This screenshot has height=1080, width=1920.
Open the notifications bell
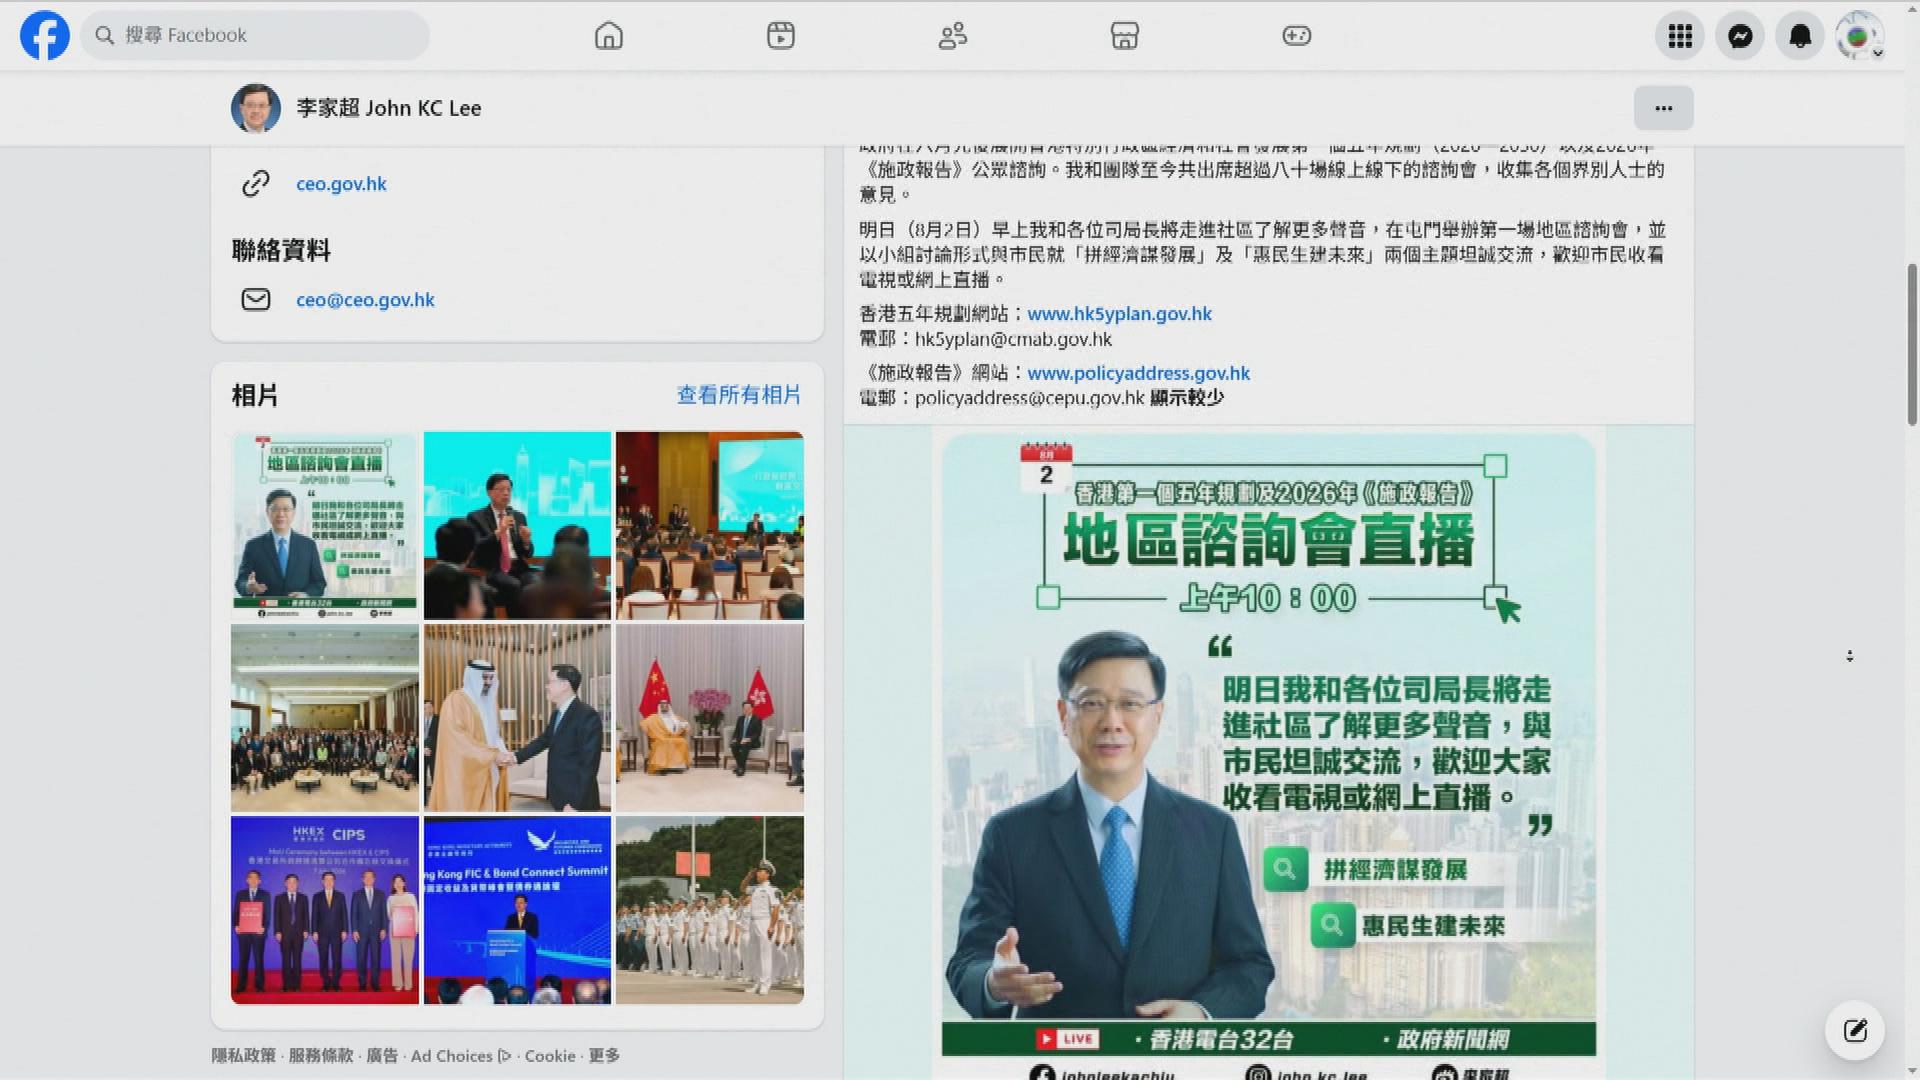pyautogui.click(x=1800, y=36)
